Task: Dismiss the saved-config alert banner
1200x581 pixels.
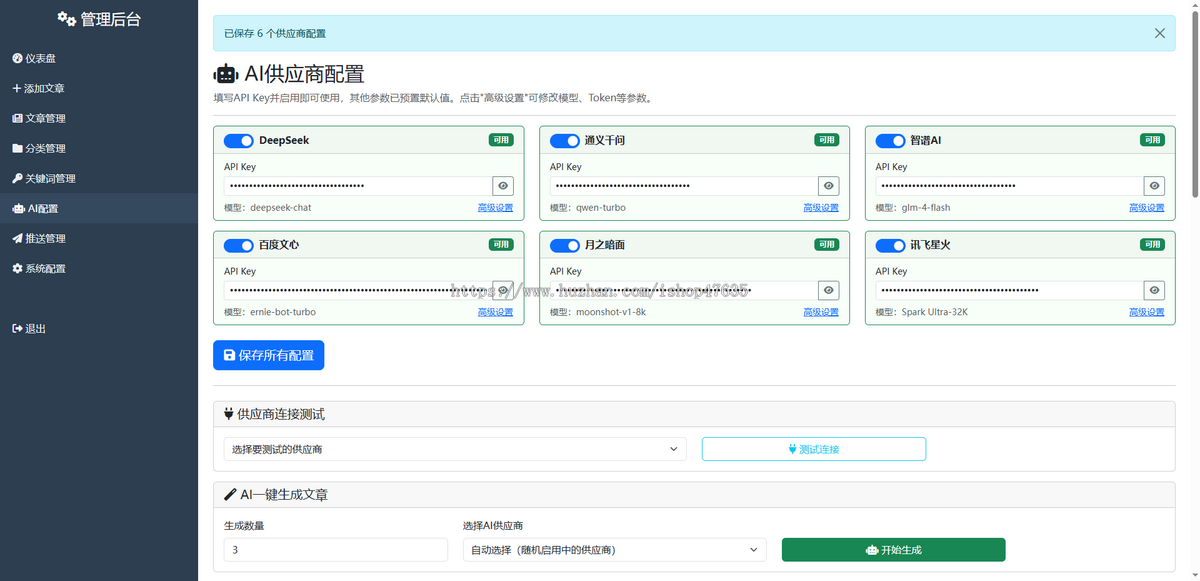Action: click(1159, 33)
